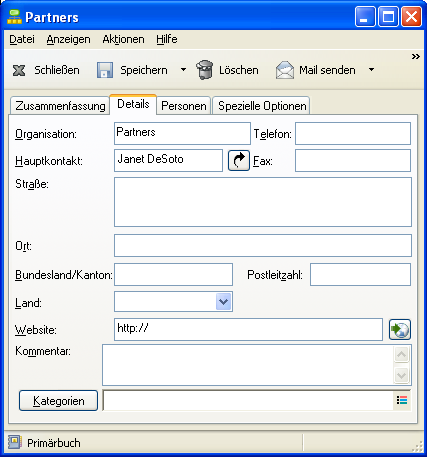Focus the Telefon input field
Screen dimensions: 427x457
(353, 133)
